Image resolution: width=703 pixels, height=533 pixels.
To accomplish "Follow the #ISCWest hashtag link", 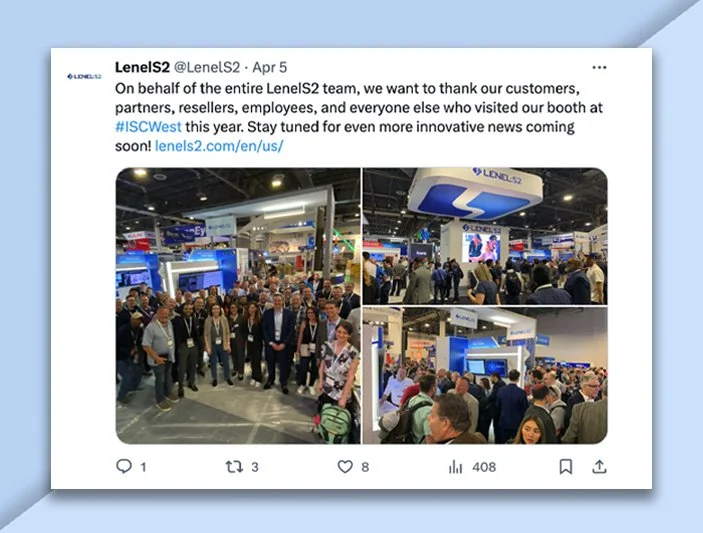I will [148, 127].
